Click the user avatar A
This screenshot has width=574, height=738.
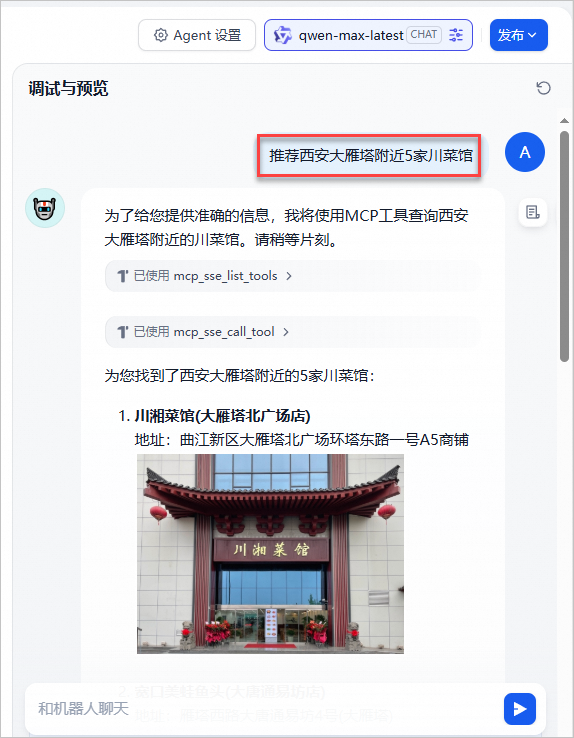(525, 152)
